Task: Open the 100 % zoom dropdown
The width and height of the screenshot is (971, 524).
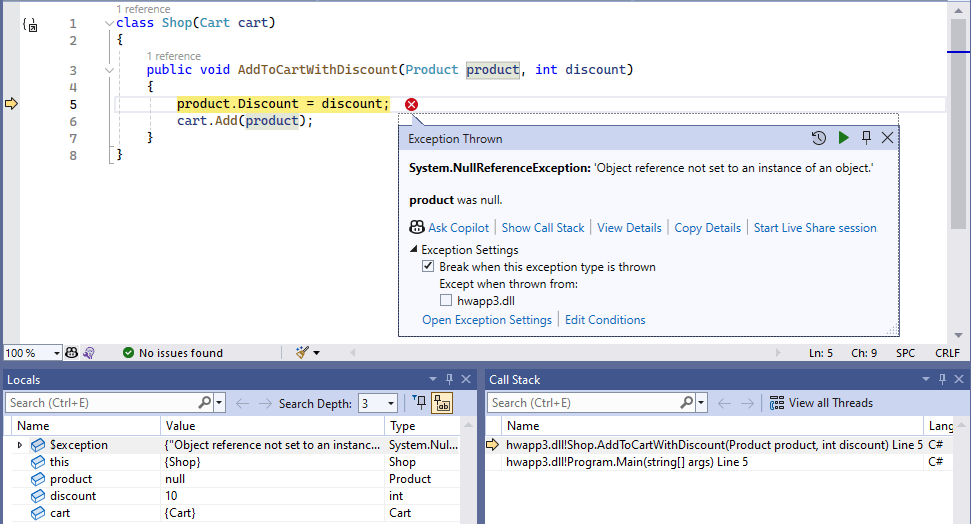Action: [56, 353]
